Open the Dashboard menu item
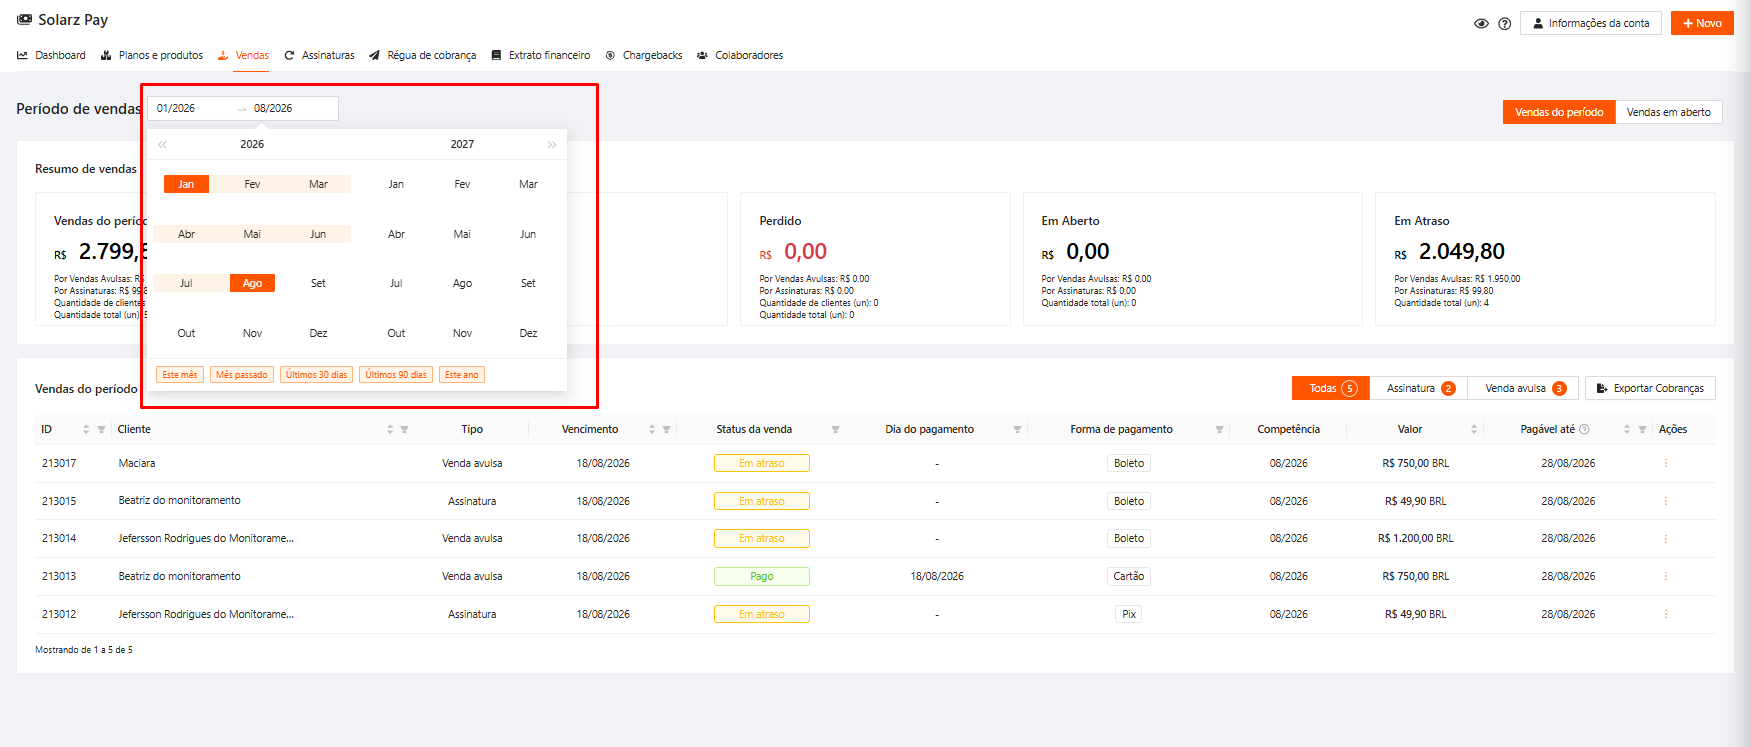1751x747 pixels. tap(52, 55)
